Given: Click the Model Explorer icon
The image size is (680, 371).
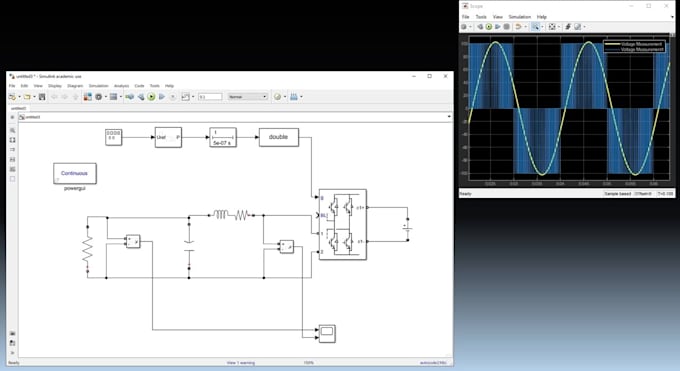Looking at the screenshot, I should click(x=113, y=97).
